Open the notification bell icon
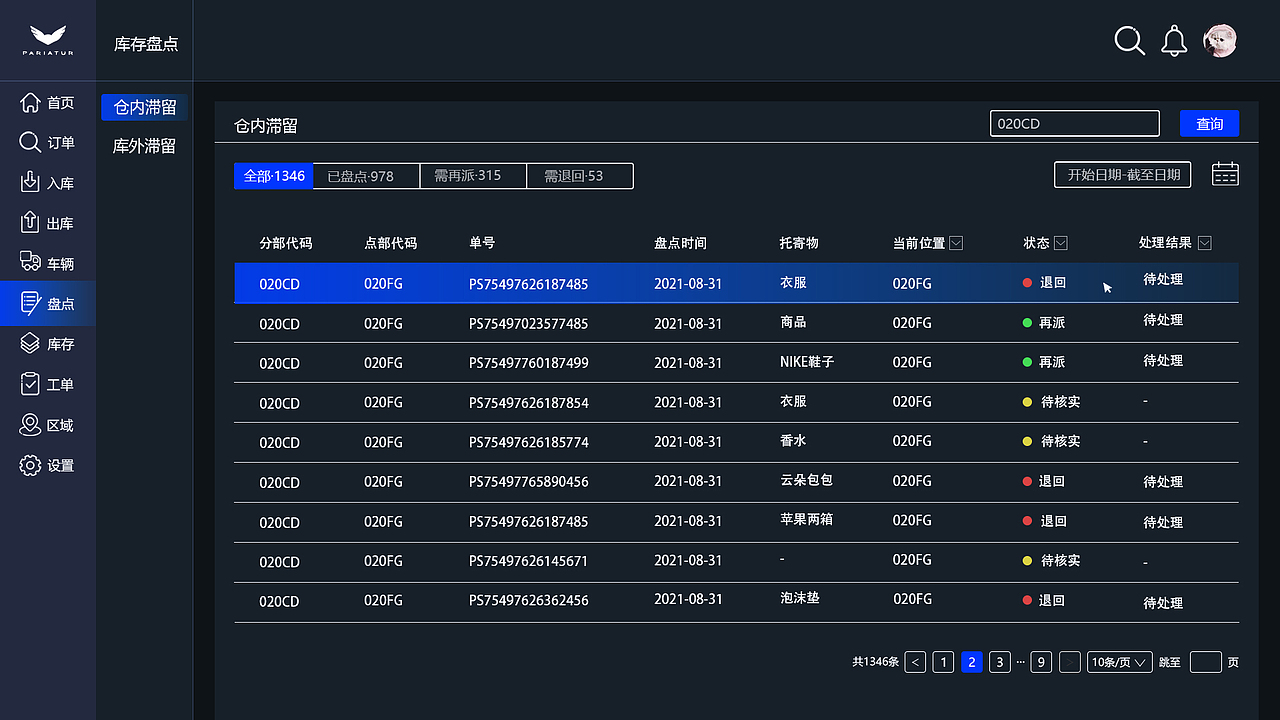The height and width of the screenshot is (720, 1280). (x=1173, y=40)
